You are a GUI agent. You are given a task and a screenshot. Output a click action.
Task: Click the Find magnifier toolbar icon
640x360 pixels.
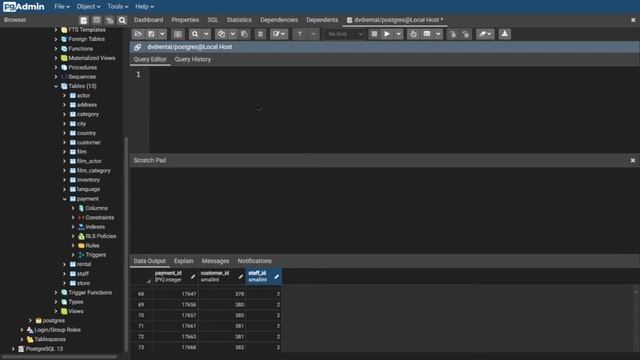(x=195, y=34)
